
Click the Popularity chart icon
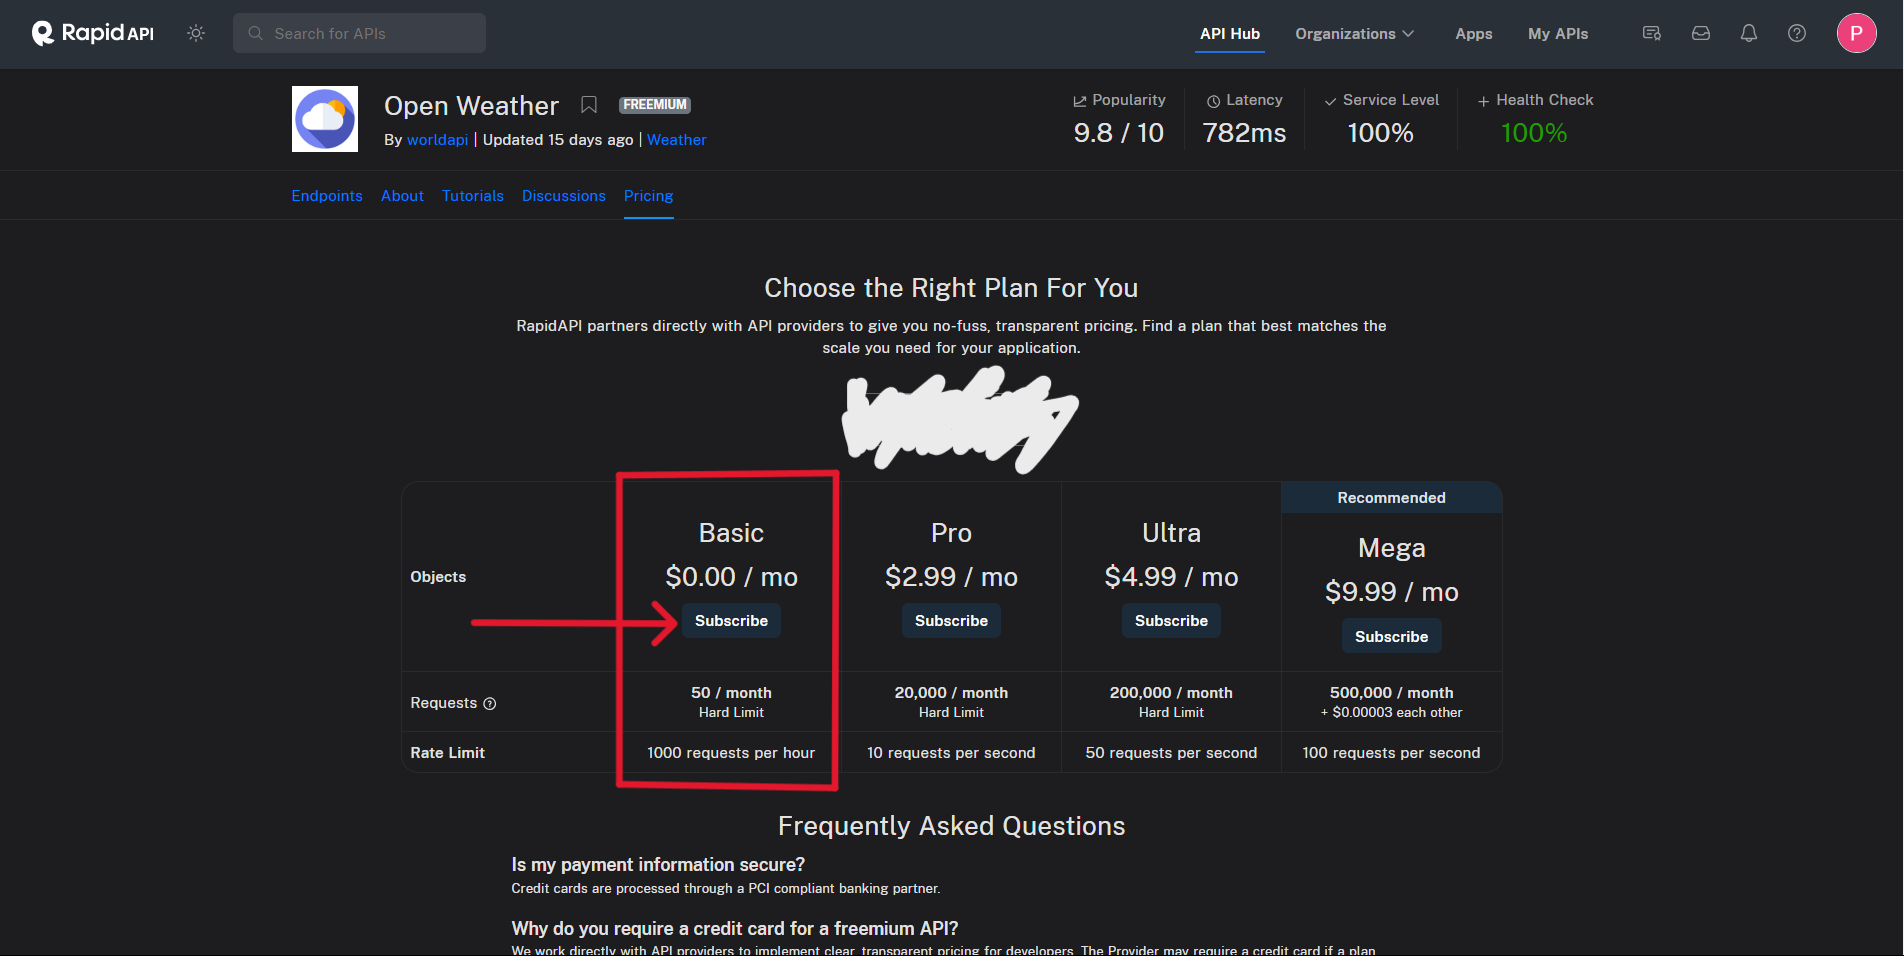point(1080,101)
